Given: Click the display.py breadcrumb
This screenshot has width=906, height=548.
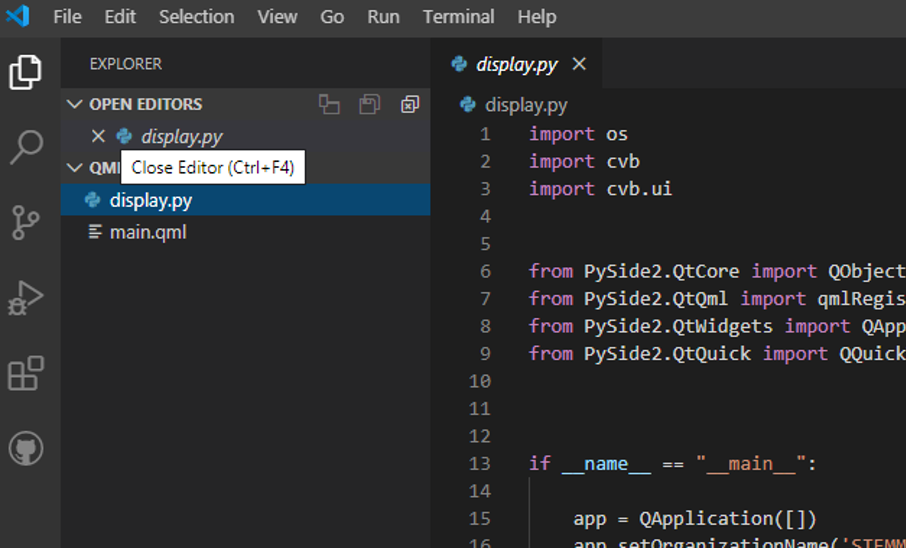Looking at the screenshot, I should (x=525, y=105).
